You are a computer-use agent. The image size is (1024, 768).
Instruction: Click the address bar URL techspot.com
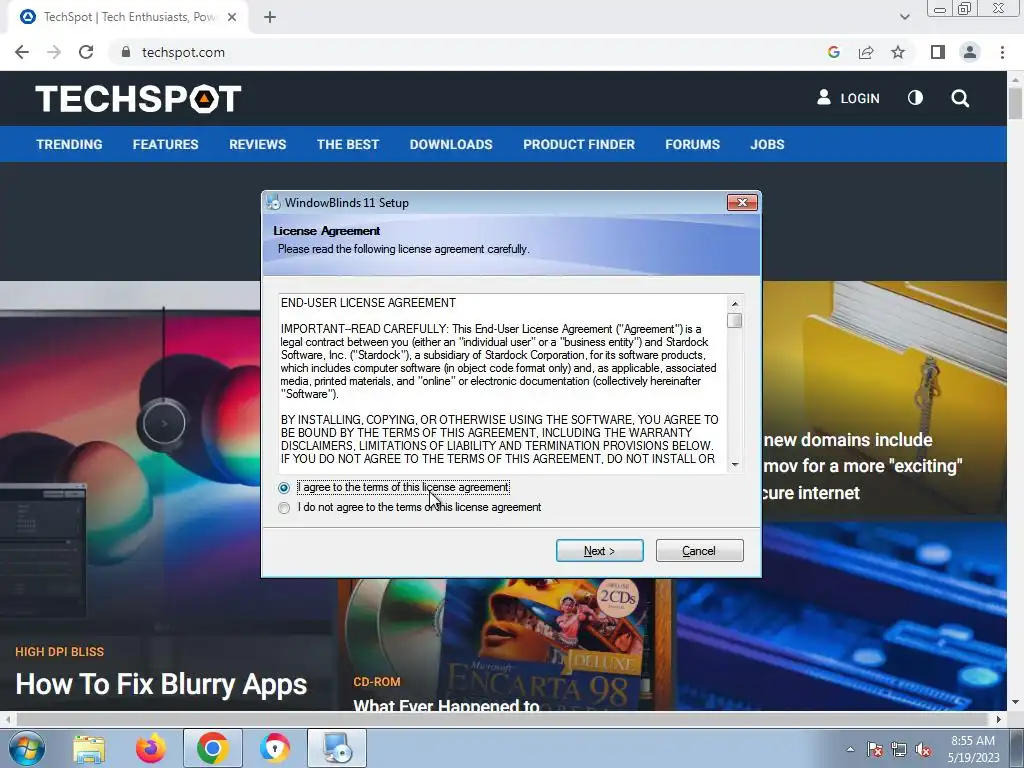click(184, 52)
